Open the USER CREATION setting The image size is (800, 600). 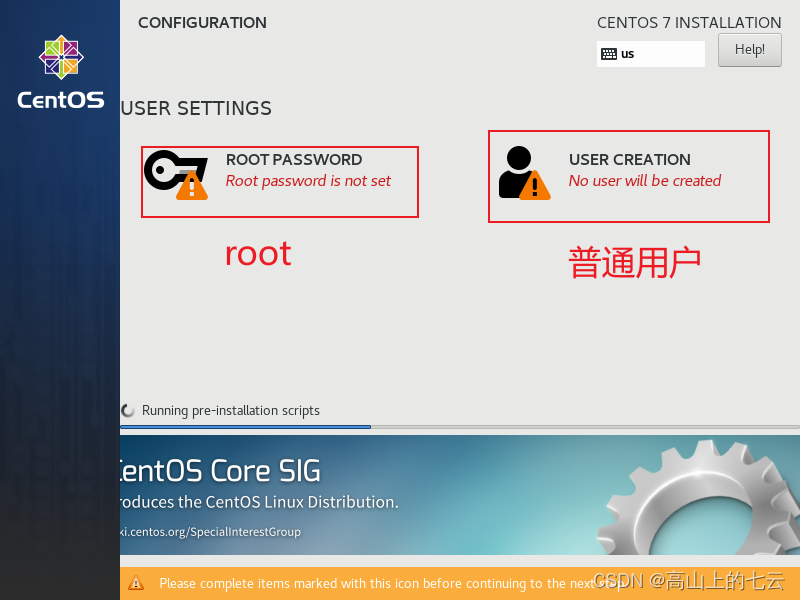pos(629,176)
